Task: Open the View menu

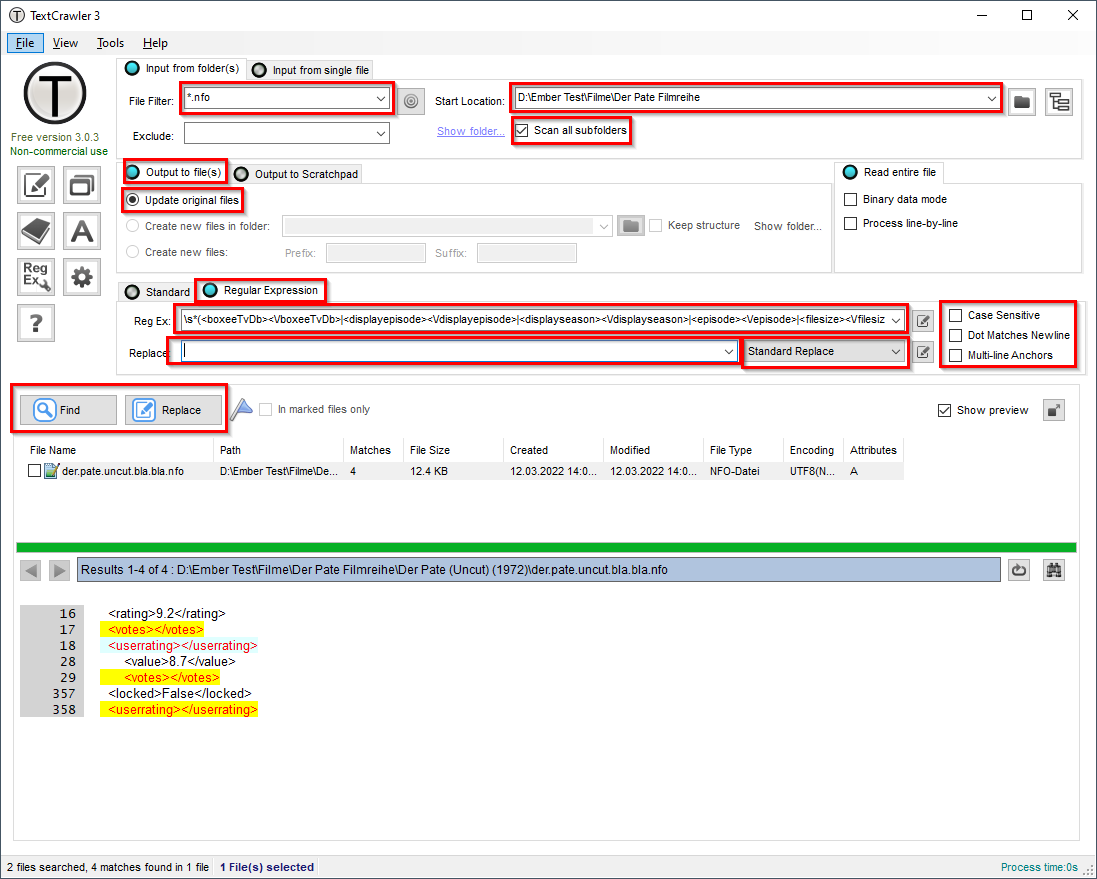Action: (65, 43)
